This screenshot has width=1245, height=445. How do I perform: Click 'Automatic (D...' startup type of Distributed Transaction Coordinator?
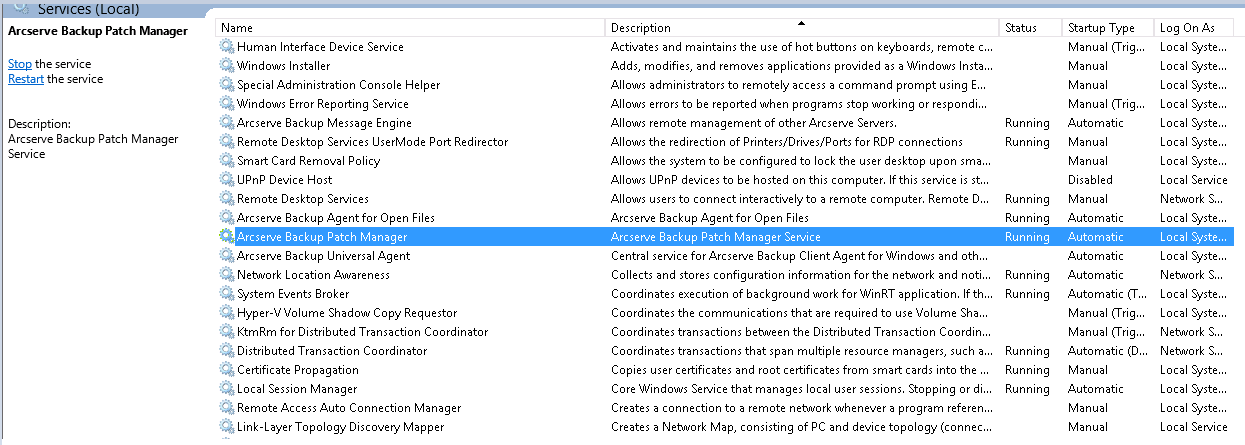pos(1108,351)
